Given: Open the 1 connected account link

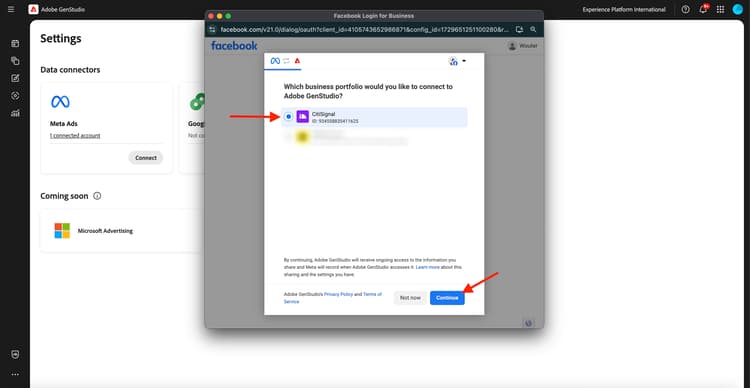Looking at the screenshot, I should click(x=75, y=136).
